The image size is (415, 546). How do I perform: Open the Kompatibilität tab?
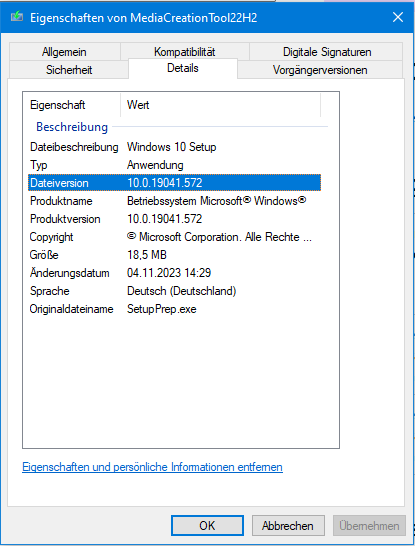tap(185, 52)
